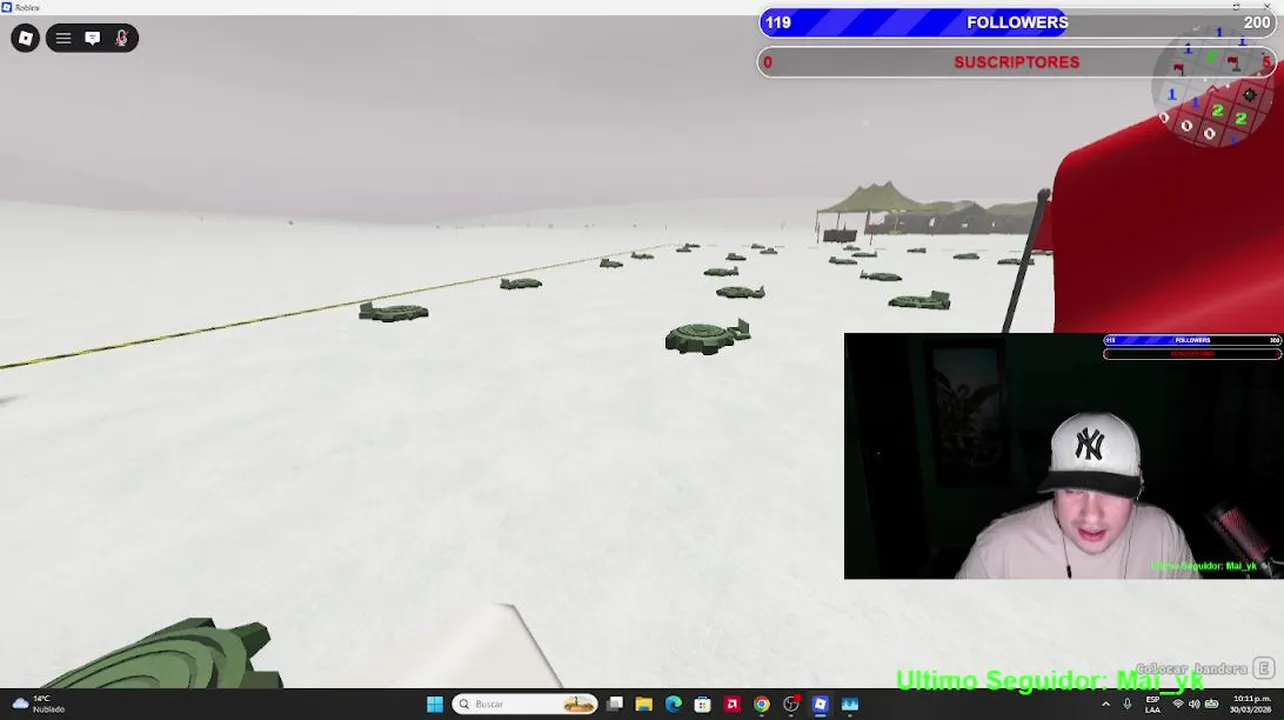
Task: Open the network Wi-Fi tray icon
Action: 1178,704
